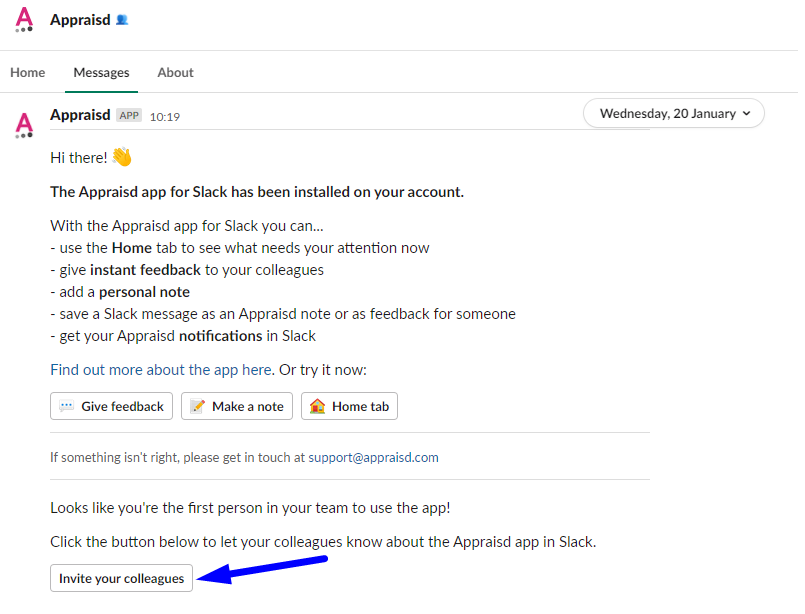Click the 'Hi there!' greeting text
This screenshot has height=614, width=805.
(79, 158)
